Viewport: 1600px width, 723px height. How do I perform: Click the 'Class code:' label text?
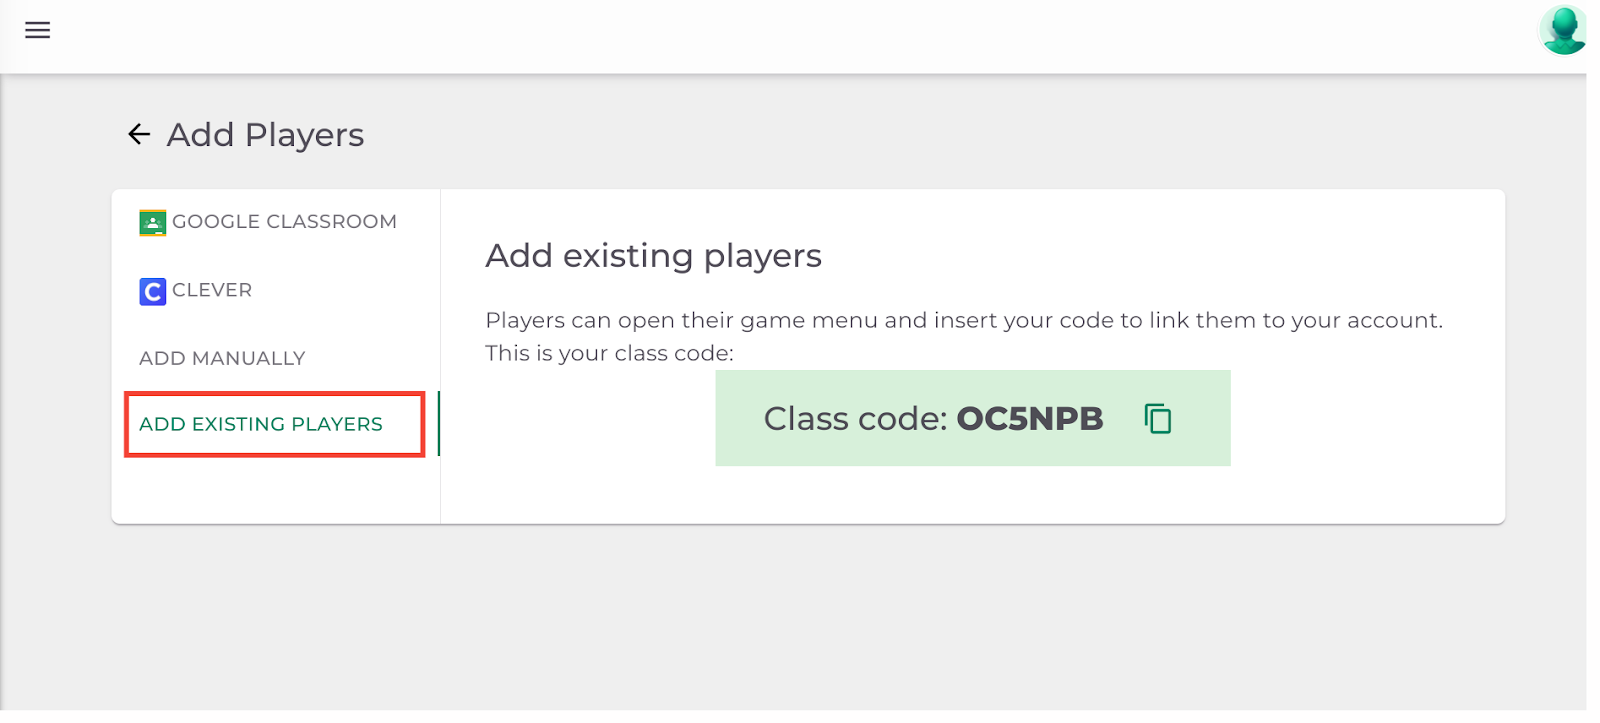855,418
